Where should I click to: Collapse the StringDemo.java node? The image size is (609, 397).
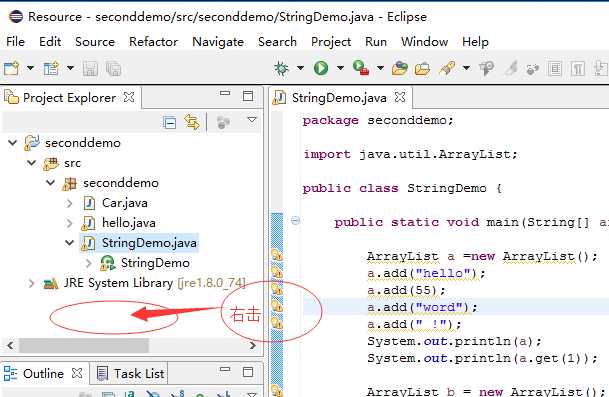tap(70, 243)
